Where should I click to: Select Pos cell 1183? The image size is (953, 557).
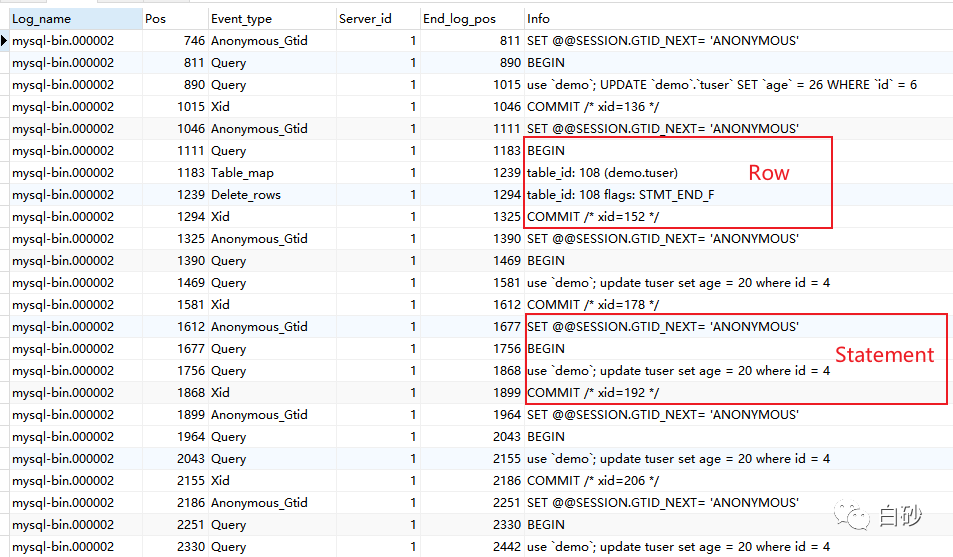[175, 173]
